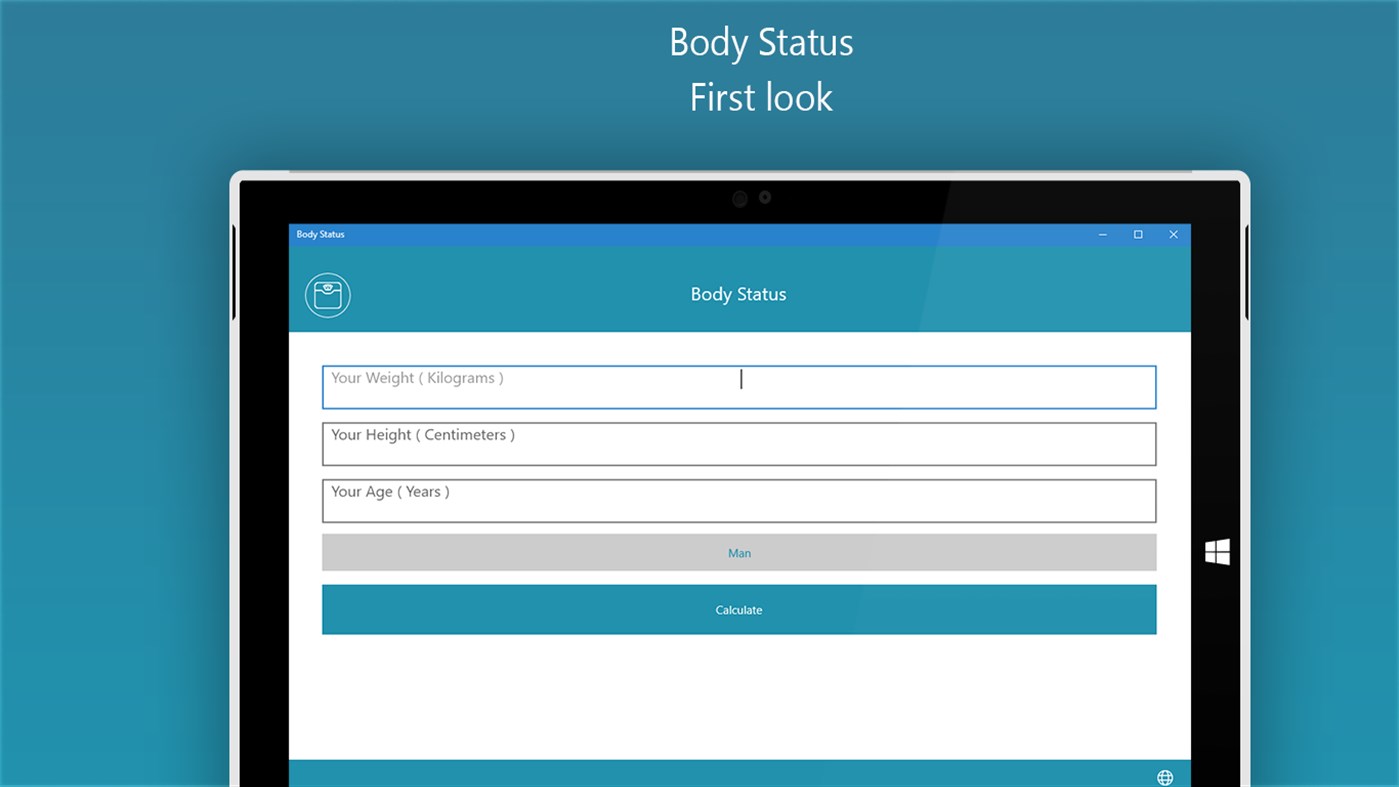This screenshot has height=787, width=1399.
Task: Click the large Body Status heading above tablet
Action: 761,43
